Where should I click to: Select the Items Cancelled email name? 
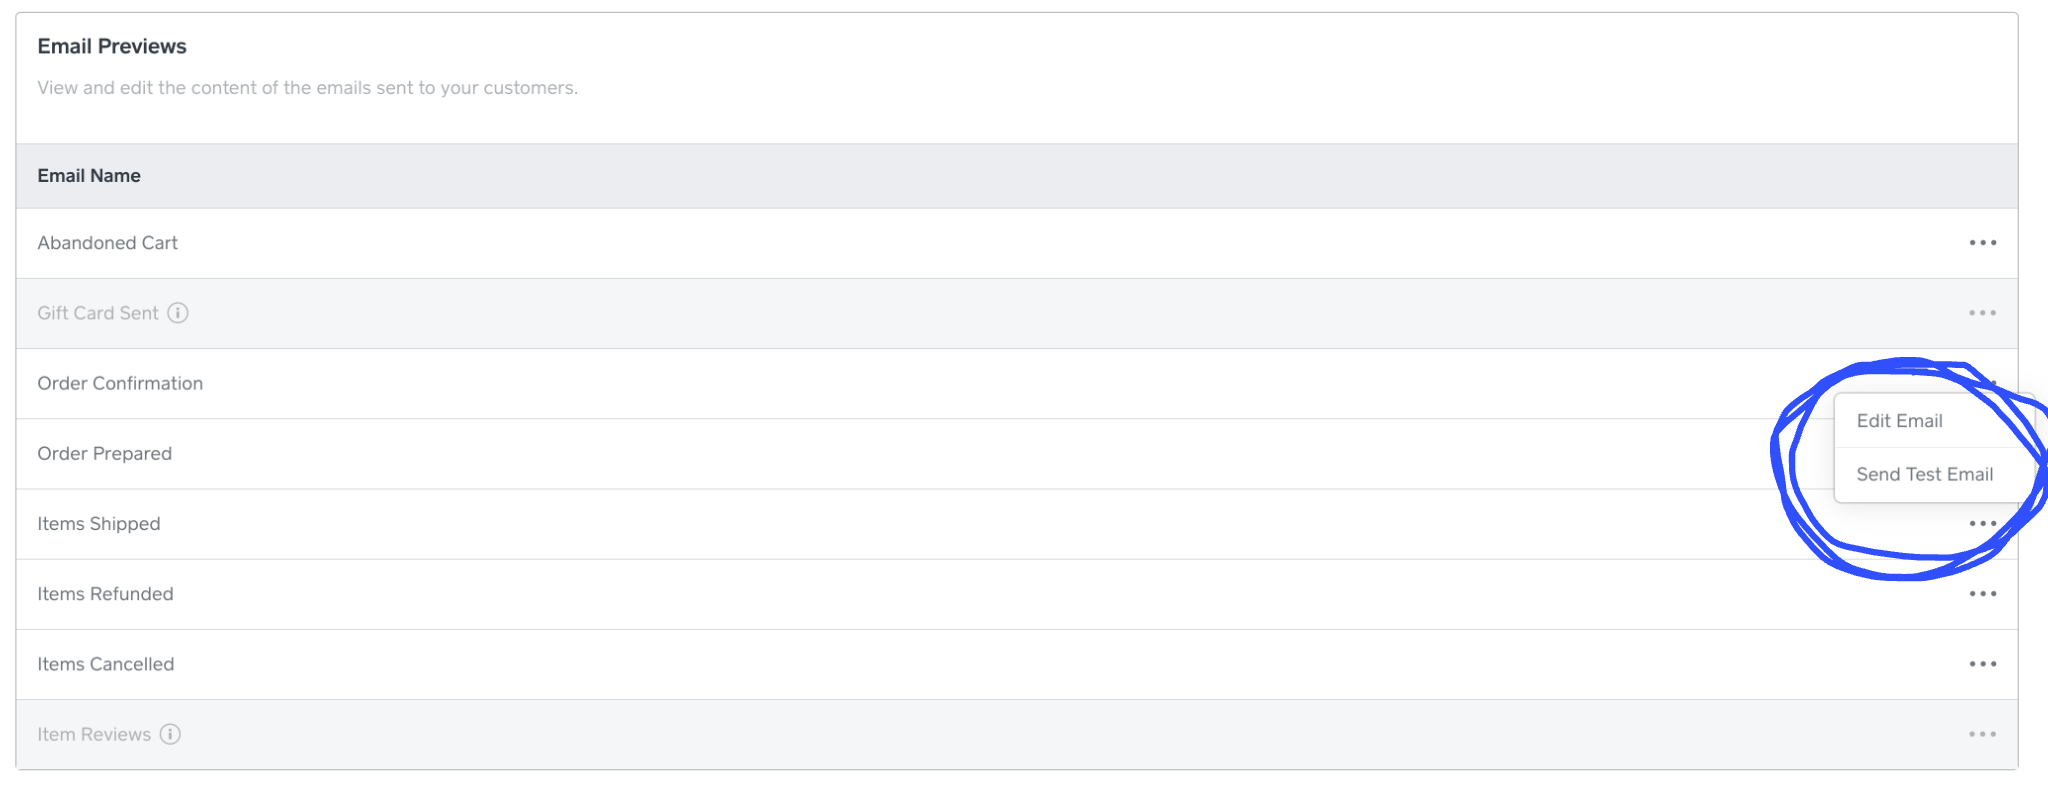[x=105, y=664]
